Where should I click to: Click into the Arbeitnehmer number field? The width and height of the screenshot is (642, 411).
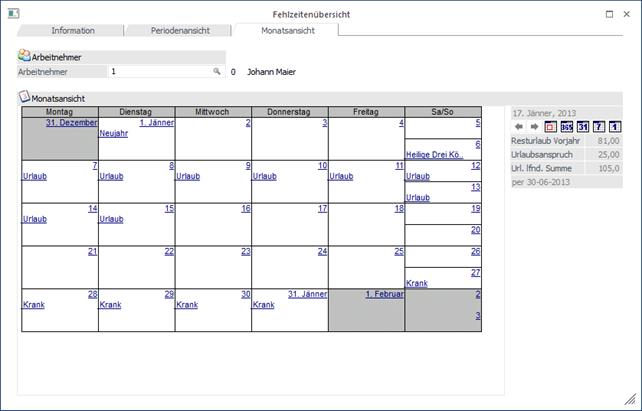pyautogui.click(x=160, y=72)
